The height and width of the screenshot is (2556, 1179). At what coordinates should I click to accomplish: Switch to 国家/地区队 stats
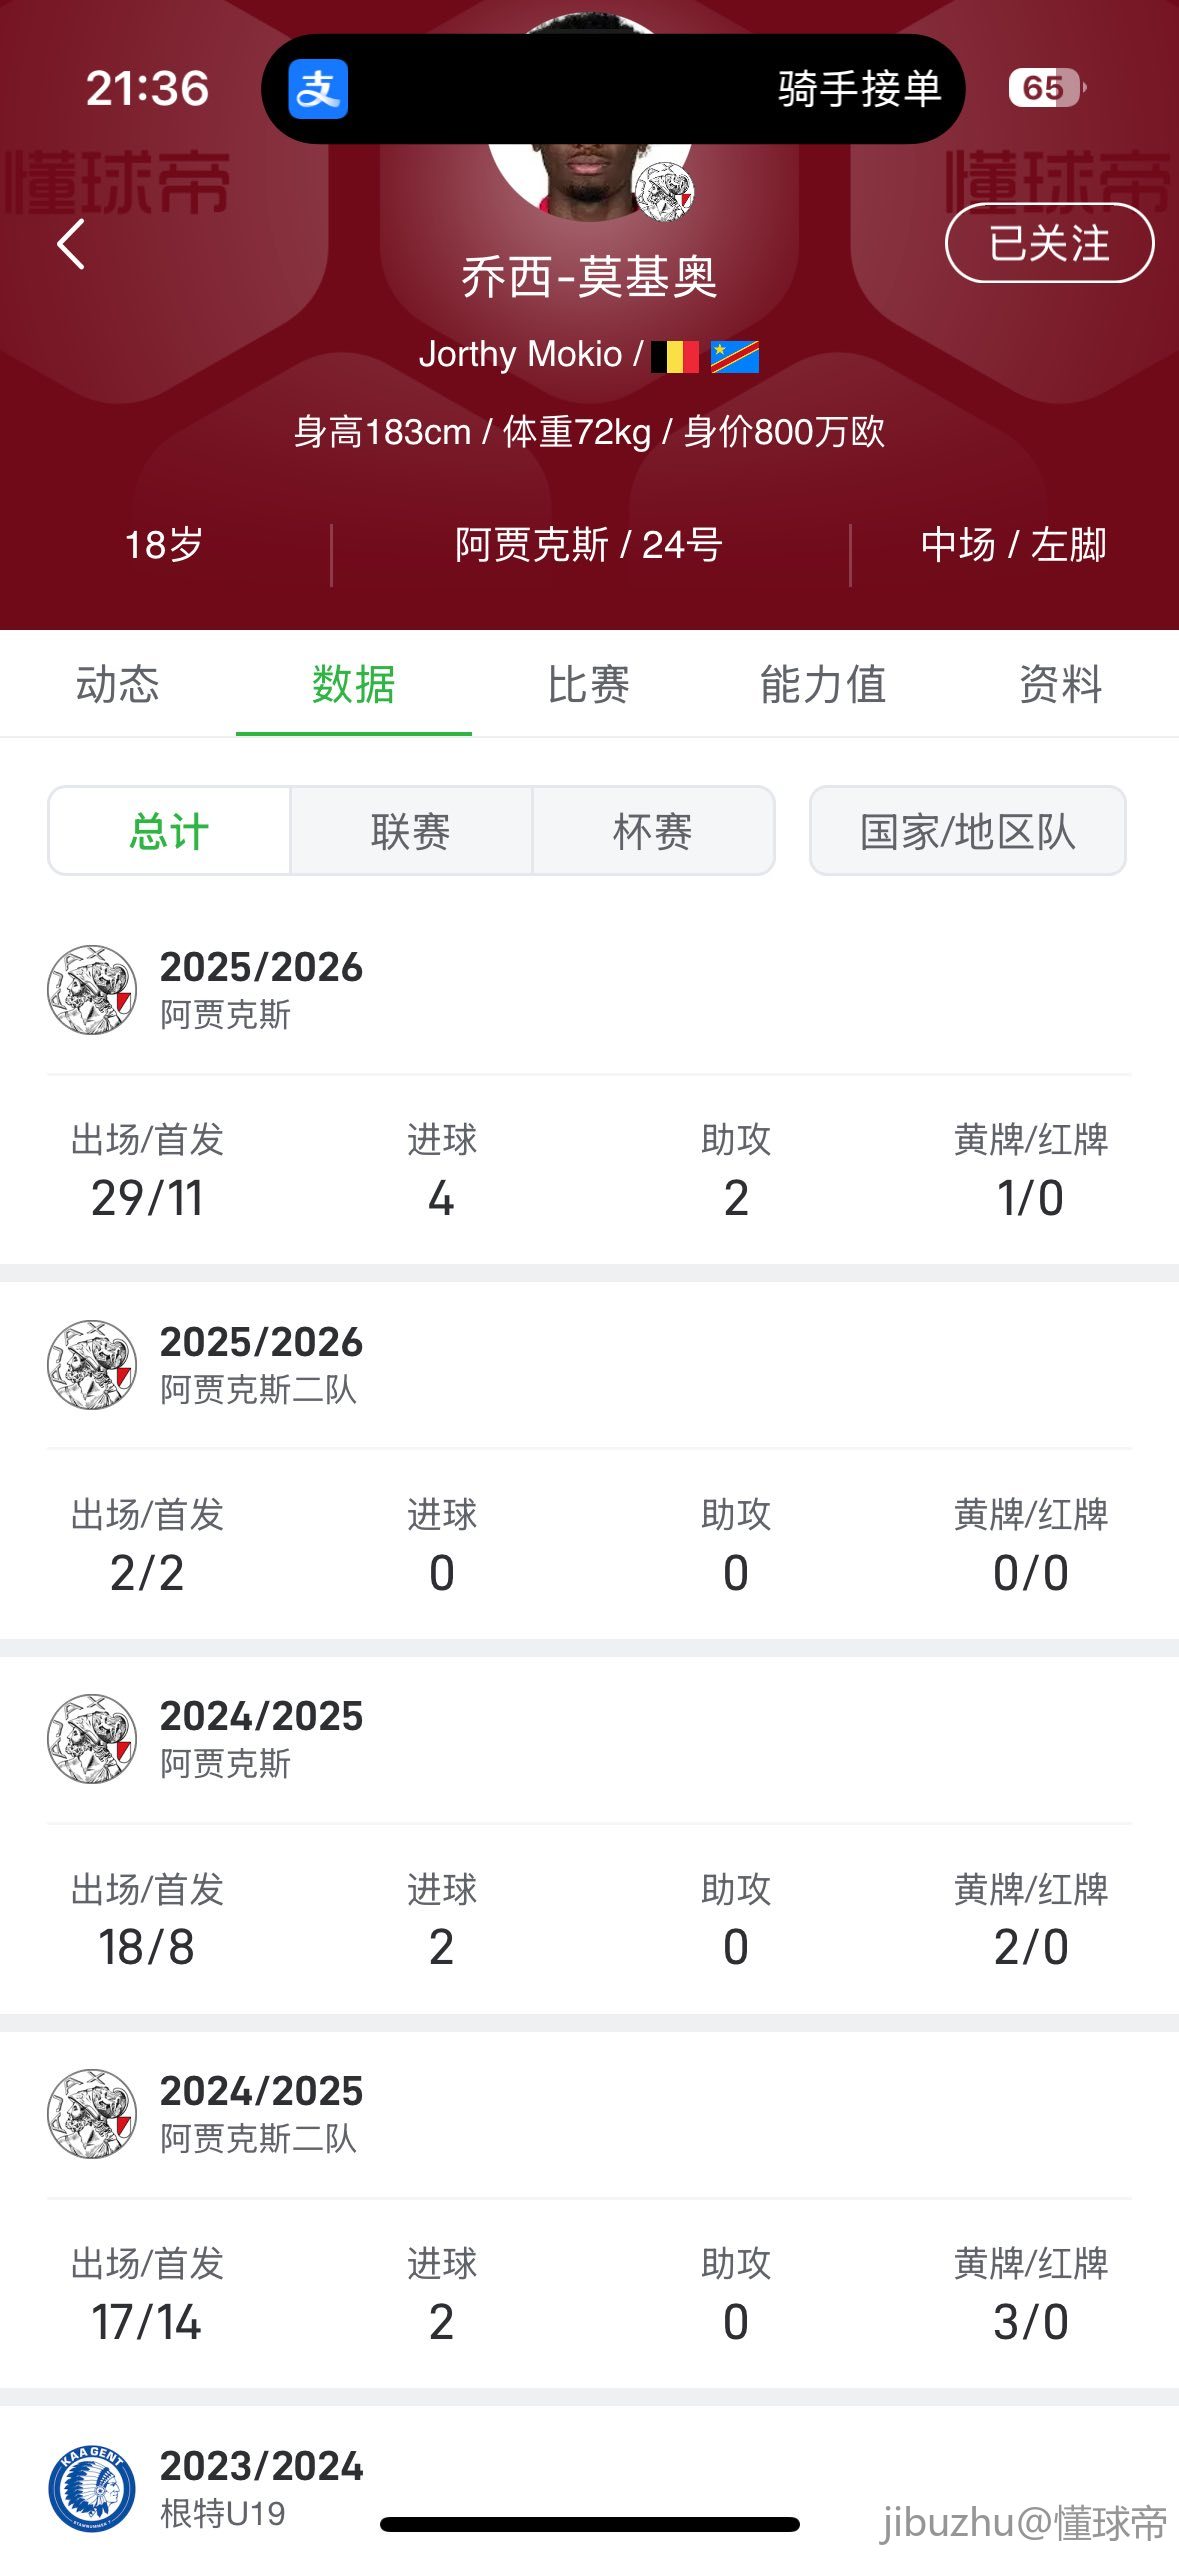click(967, 831)
